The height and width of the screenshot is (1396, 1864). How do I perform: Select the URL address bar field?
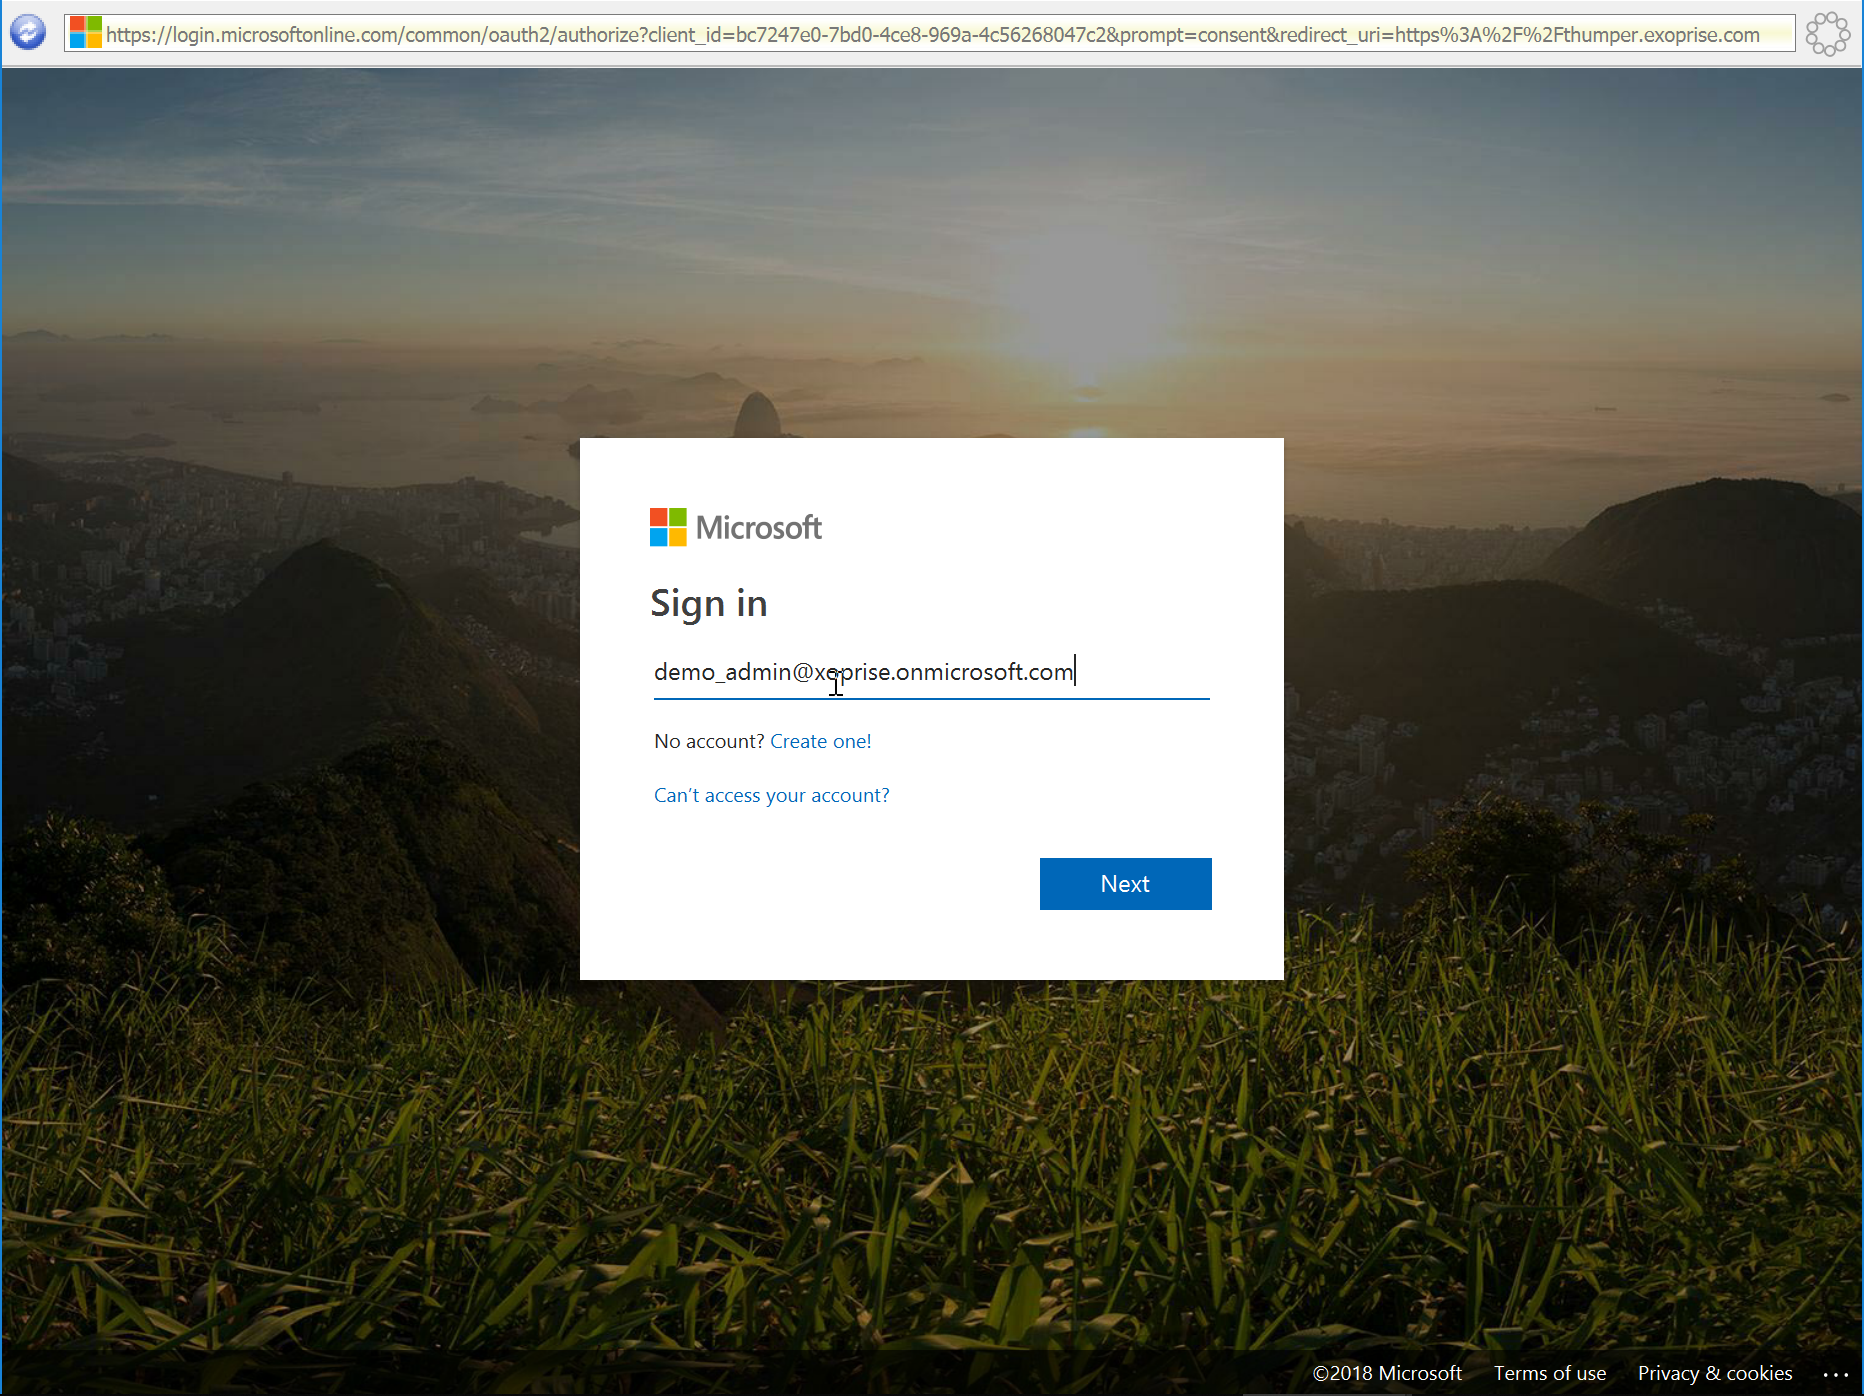tap(930, 34)
